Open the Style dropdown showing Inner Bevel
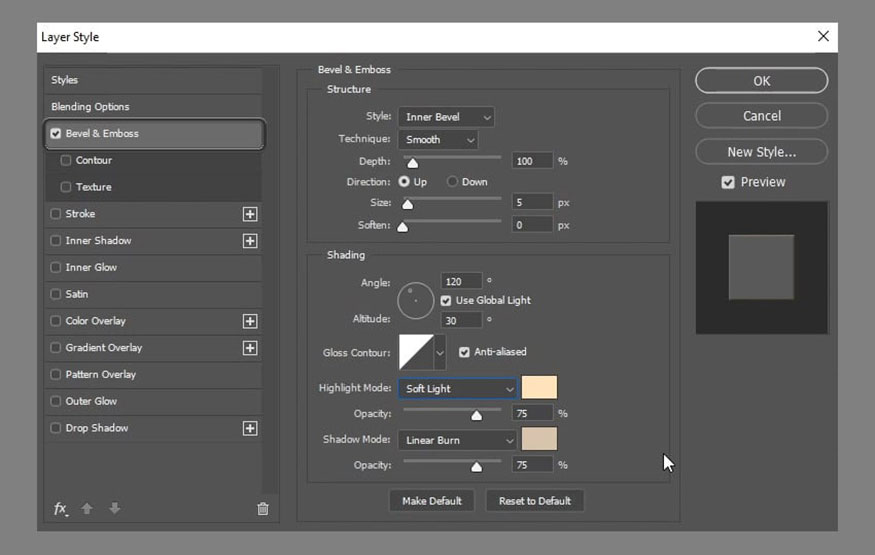This screenshot has width=875, height=555. [x=446, y=117]
